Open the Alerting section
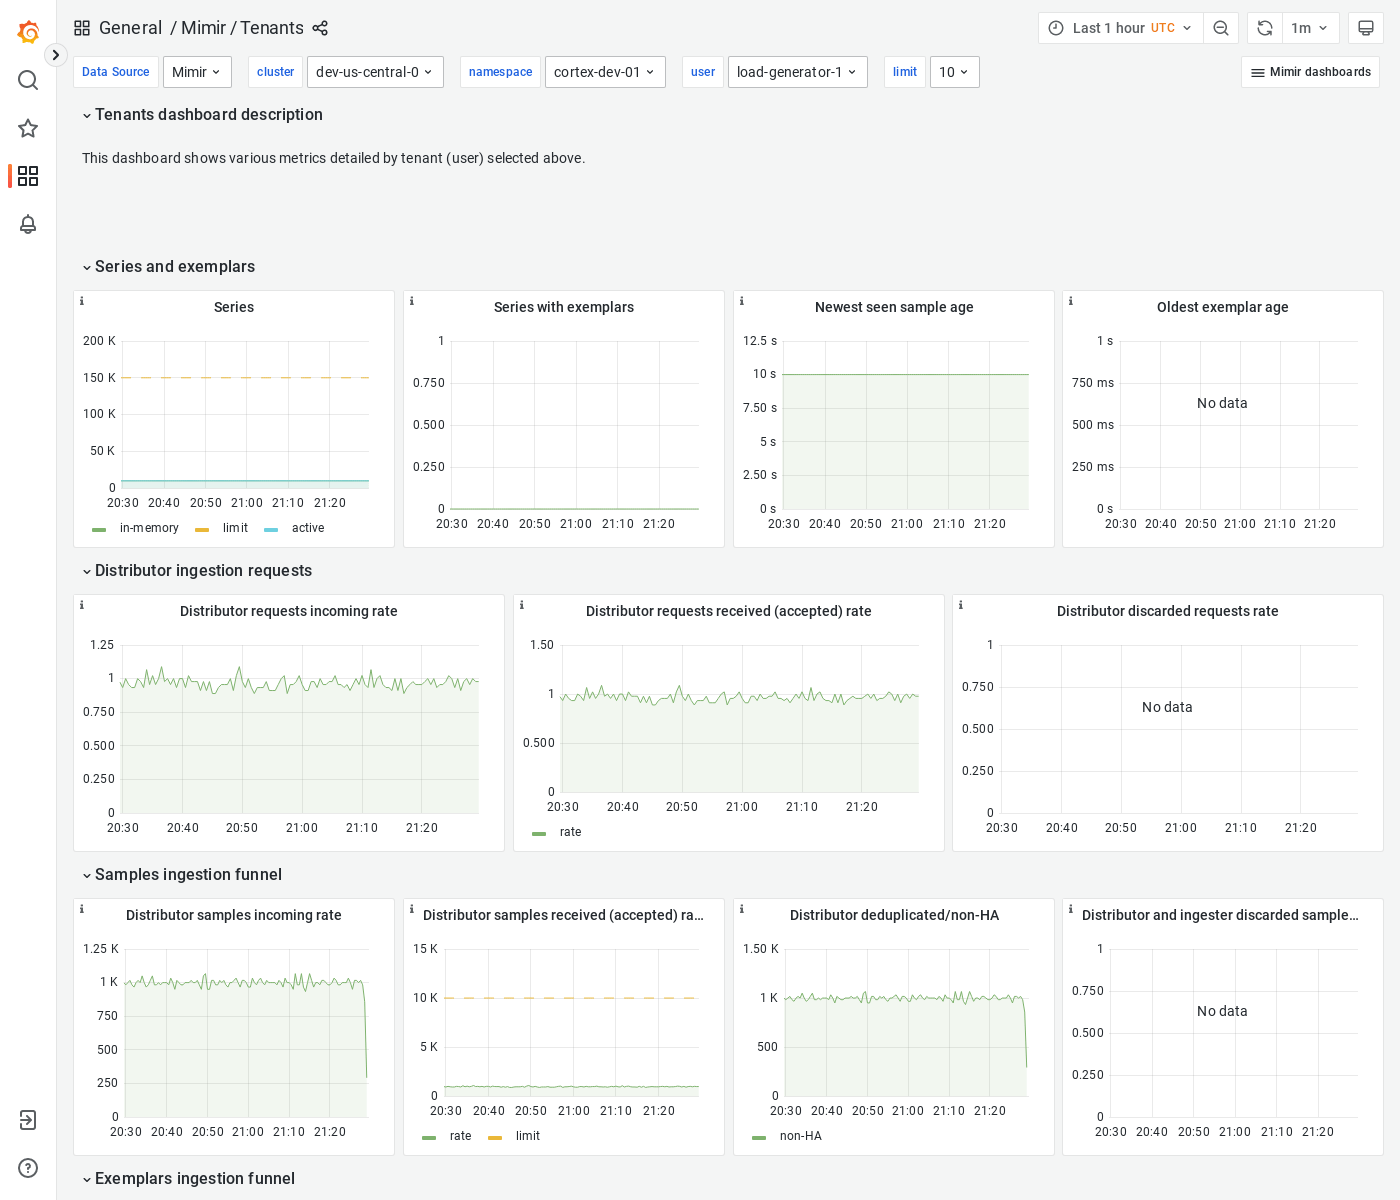1400x1200 pixels. [28, 225]
